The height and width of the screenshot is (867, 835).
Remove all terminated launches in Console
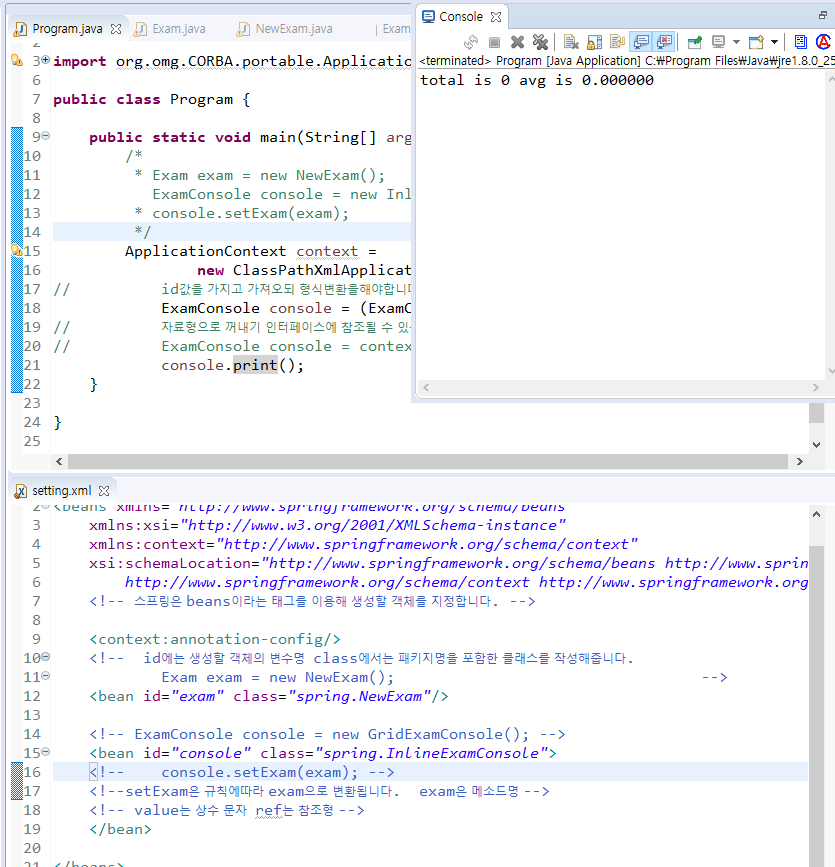click(540, 42)
